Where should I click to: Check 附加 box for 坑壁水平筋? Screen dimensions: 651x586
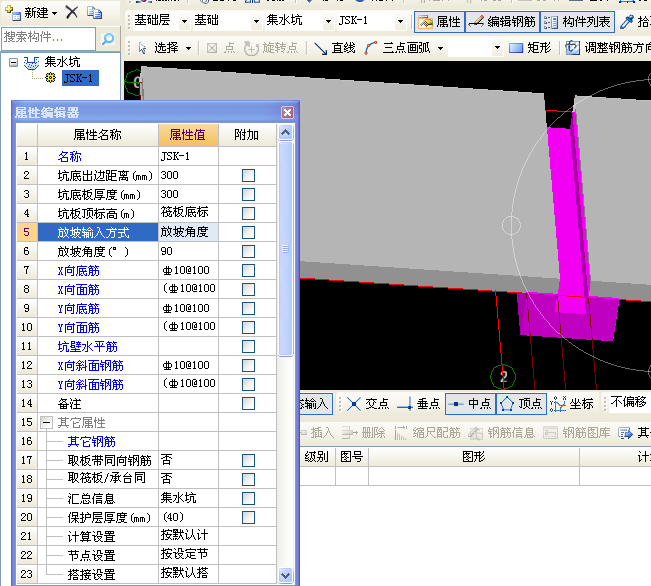pos(248,346)
